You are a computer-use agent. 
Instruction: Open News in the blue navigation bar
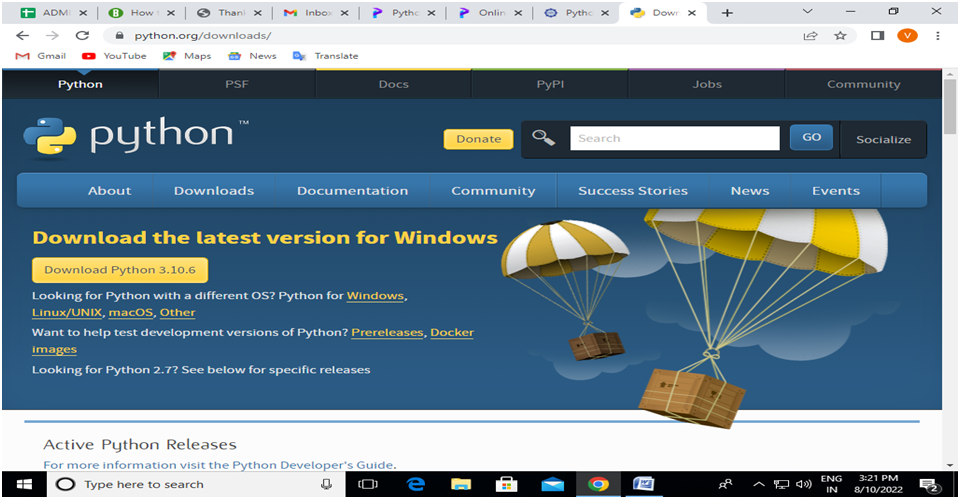point(750,191)
